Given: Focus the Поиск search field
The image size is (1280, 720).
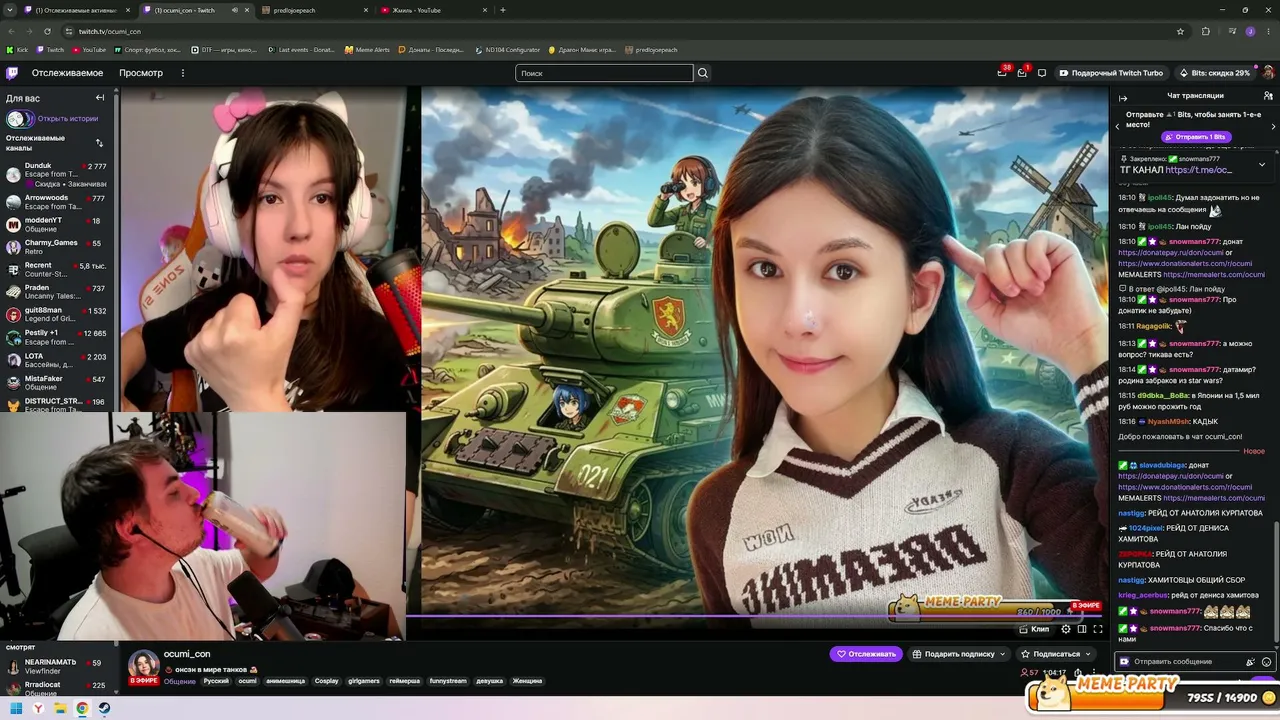Looking at the screenshot, I should (604, 73).
